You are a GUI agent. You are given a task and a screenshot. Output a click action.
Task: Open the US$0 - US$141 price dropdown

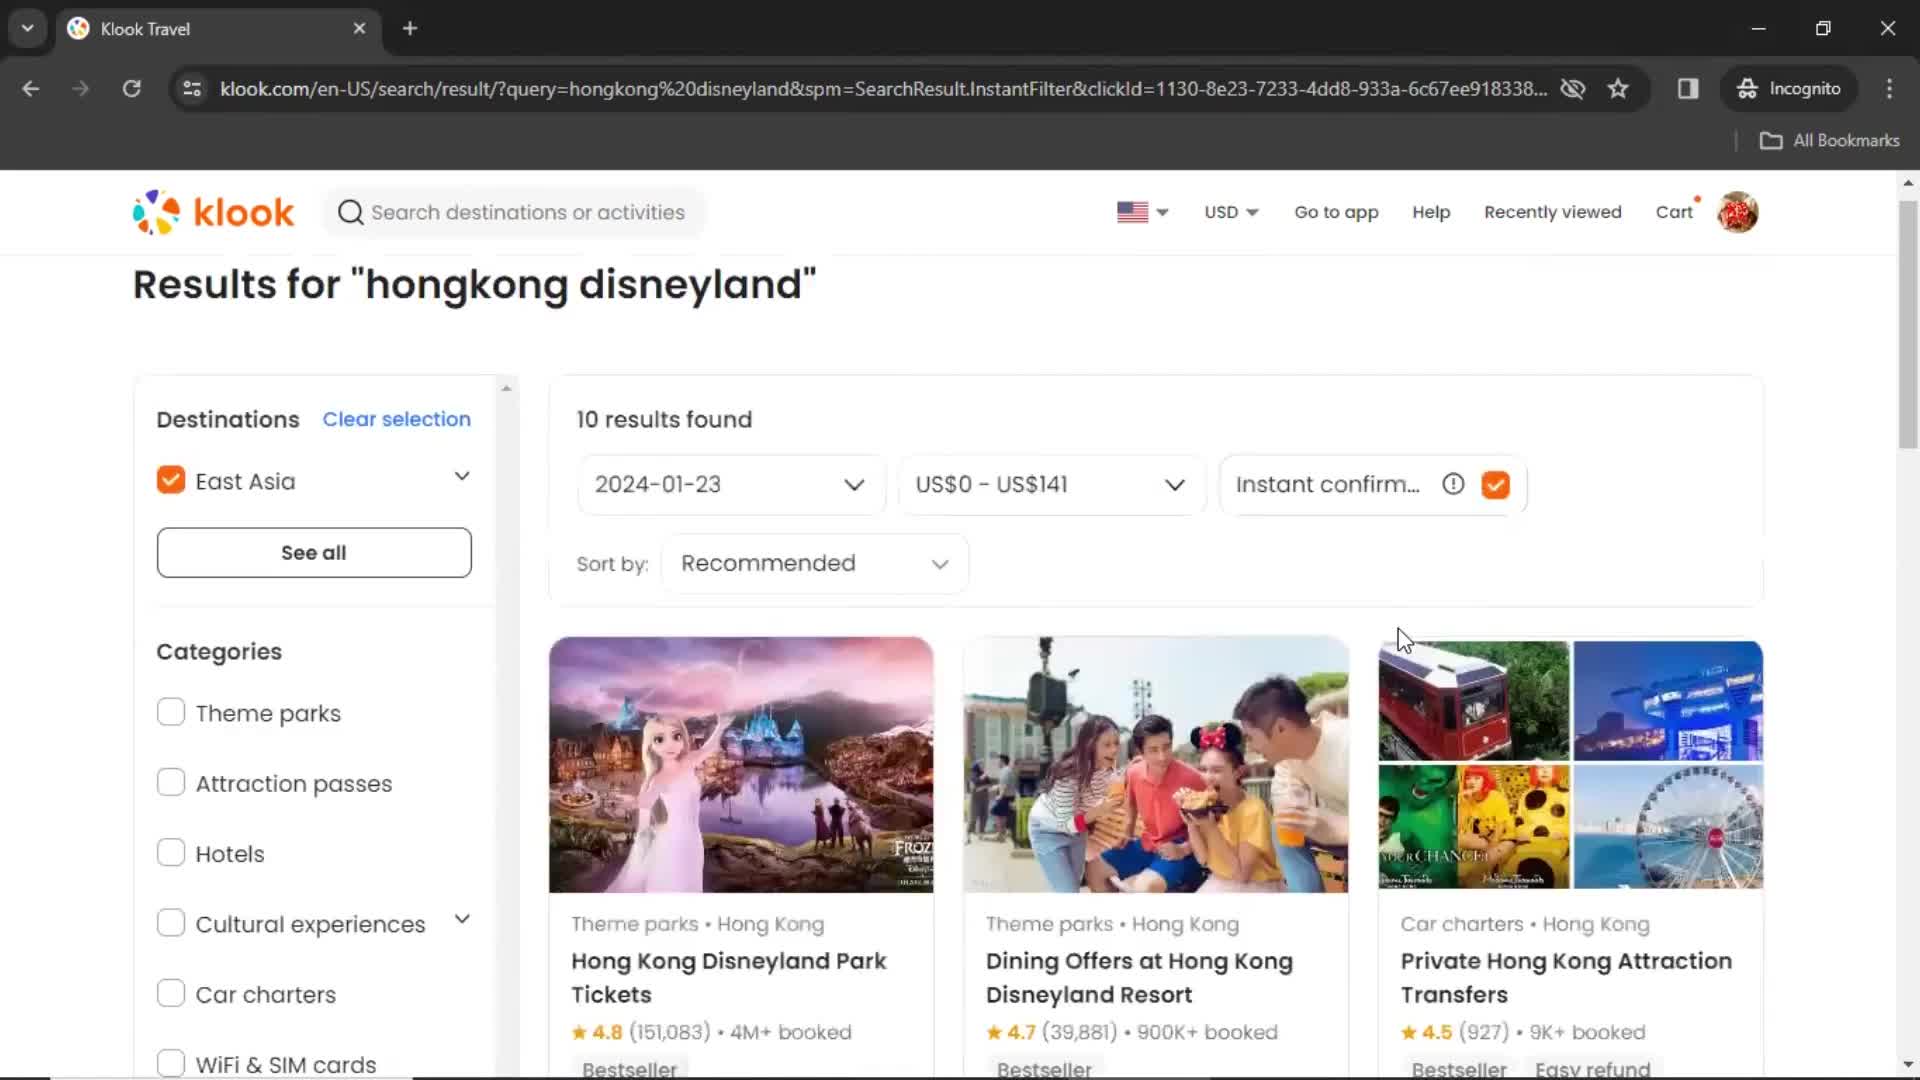coord(1052,484)
